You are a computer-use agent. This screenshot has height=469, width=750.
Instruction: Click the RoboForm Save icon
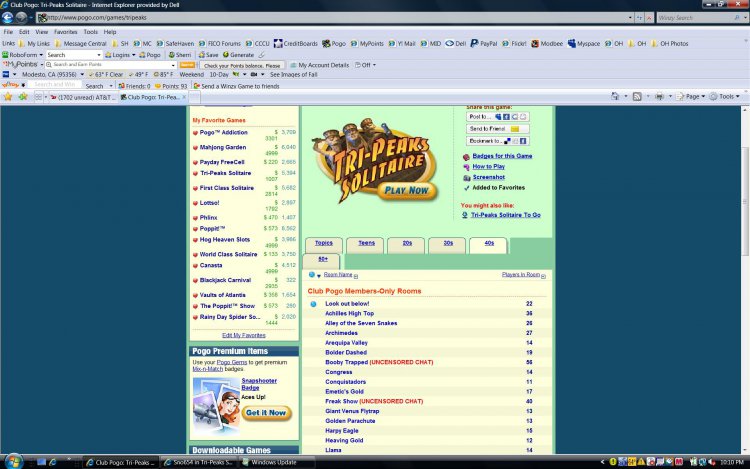(x=202, y=55)
